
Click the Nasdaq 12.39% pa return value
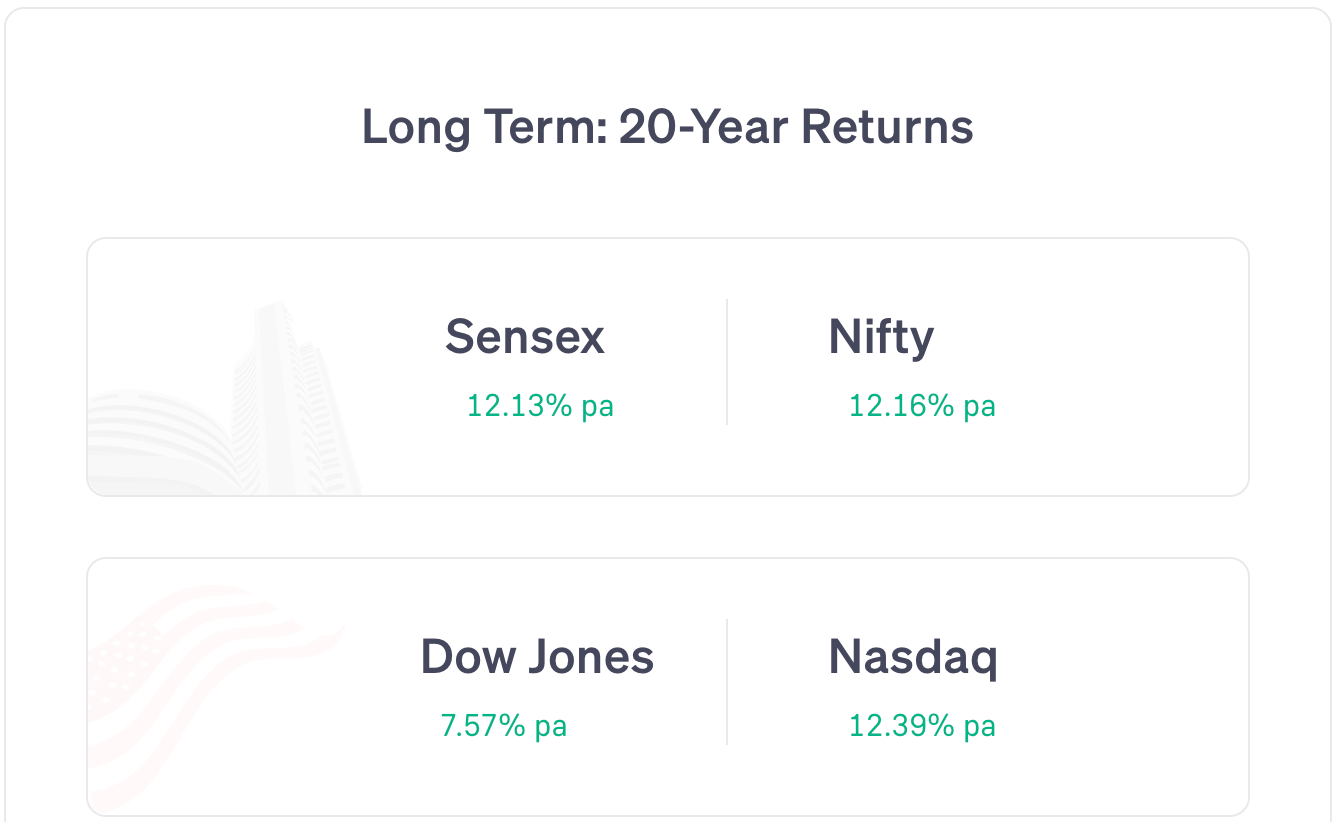tap(922, 726)
